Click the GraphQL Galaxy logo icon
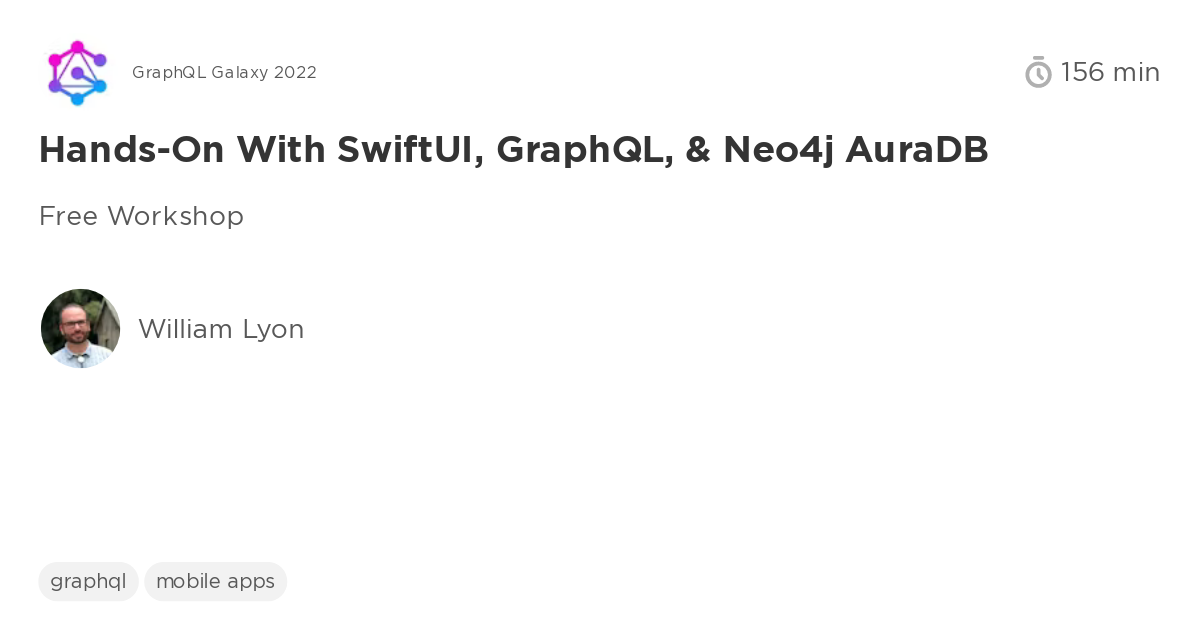The width and height of the screenshot is (1200, 628). [x=78, y=72]
